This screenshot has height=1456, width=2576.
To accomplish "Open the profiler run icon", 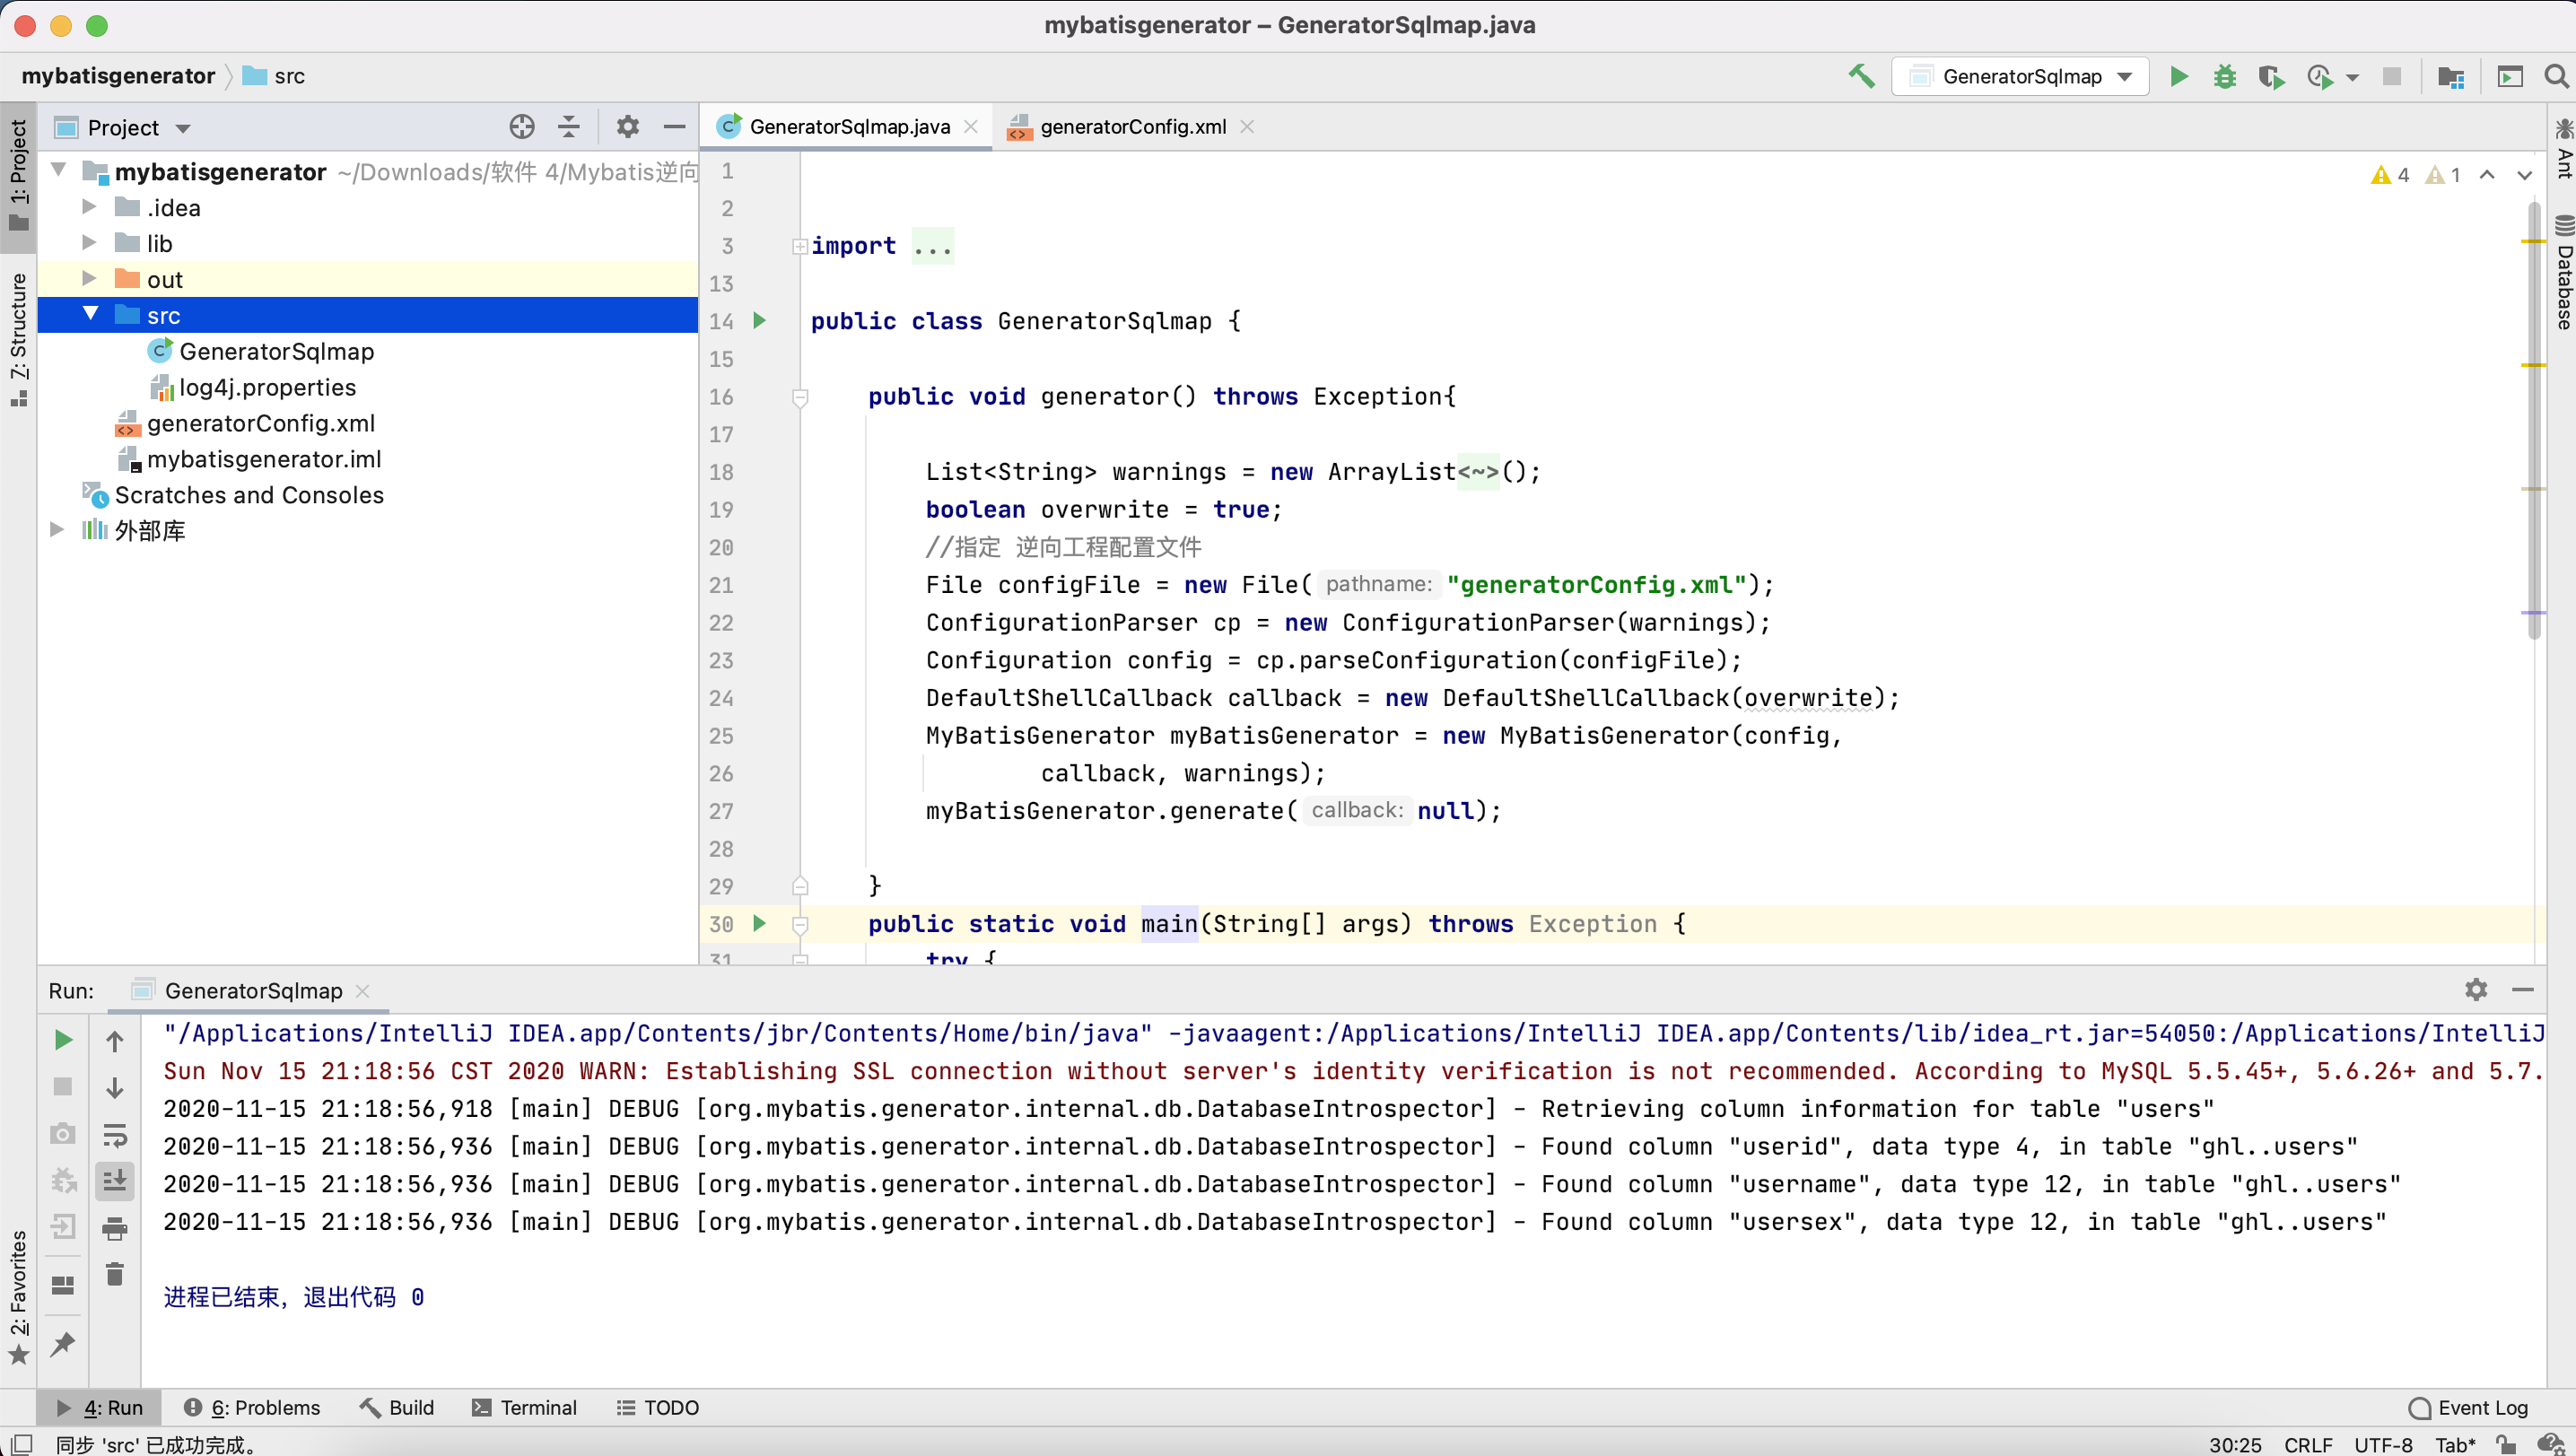I will coord(2319,77).
